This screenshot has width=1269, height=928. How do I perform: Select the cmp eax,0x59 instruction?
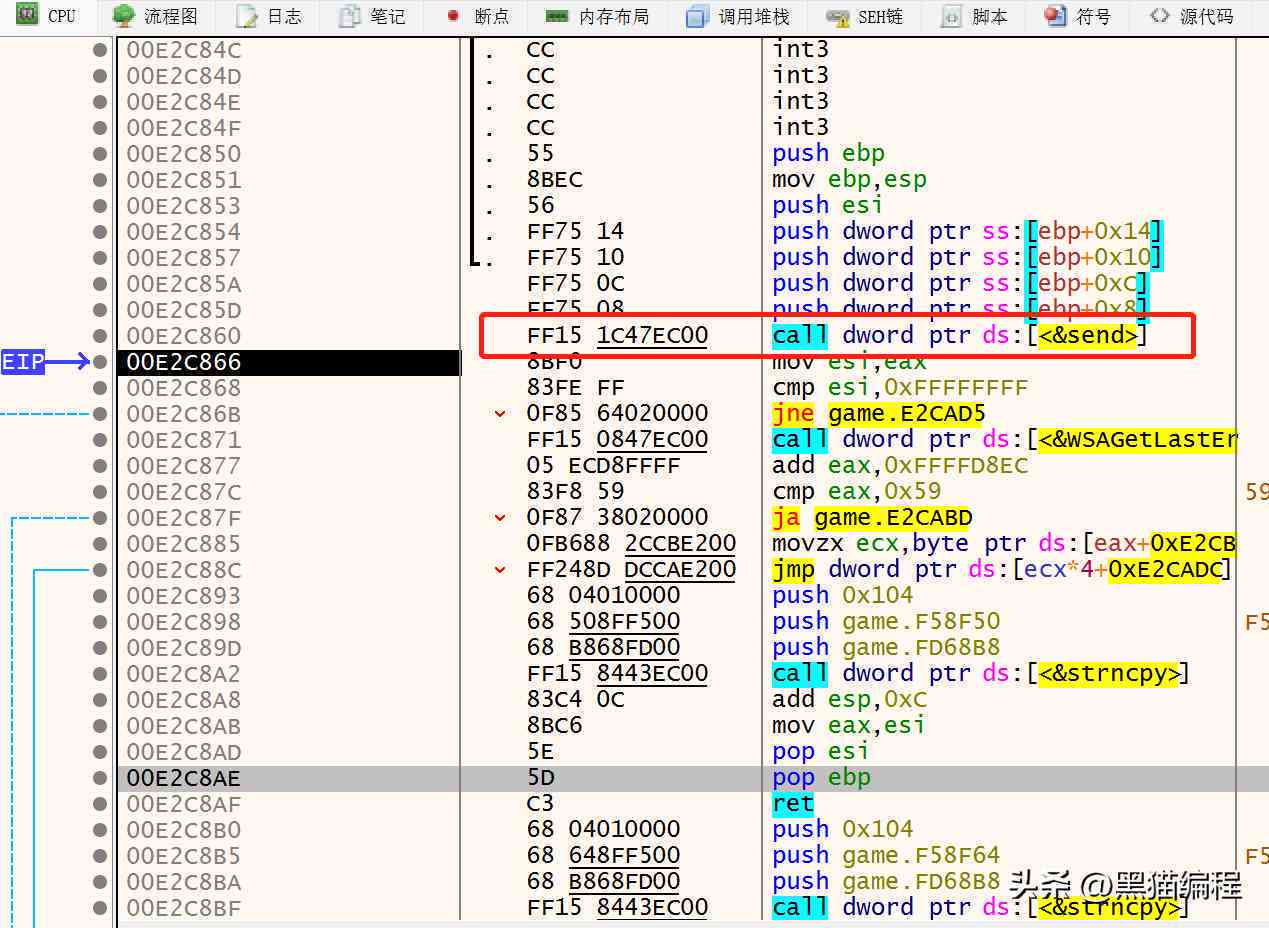[x=857, y=492]
